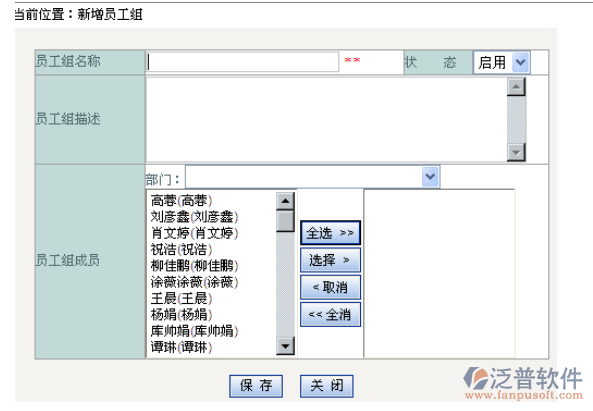The image size is (593, 411).
Task: Select 王晨 in the member list
Action: pyautogui.click(x=181, y=298)
